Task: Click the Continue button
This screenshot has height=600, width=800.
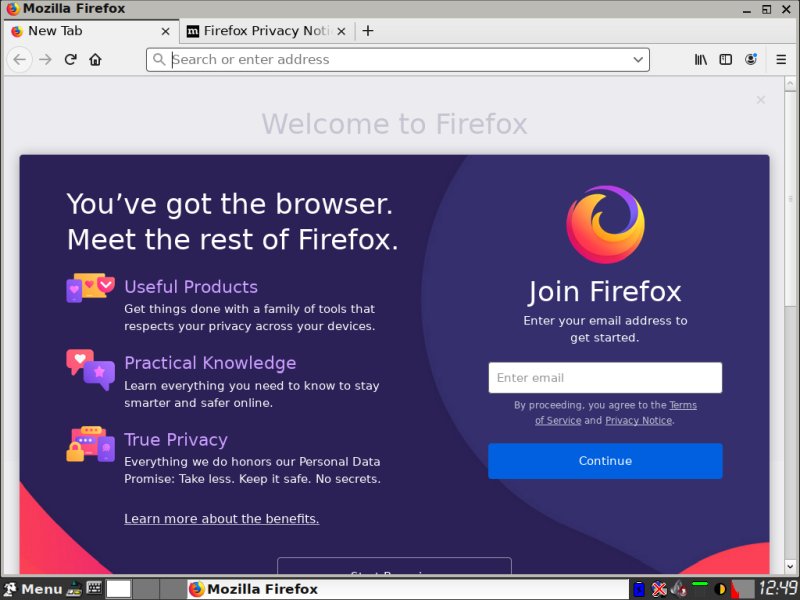Action: click(x=604, y=461)
